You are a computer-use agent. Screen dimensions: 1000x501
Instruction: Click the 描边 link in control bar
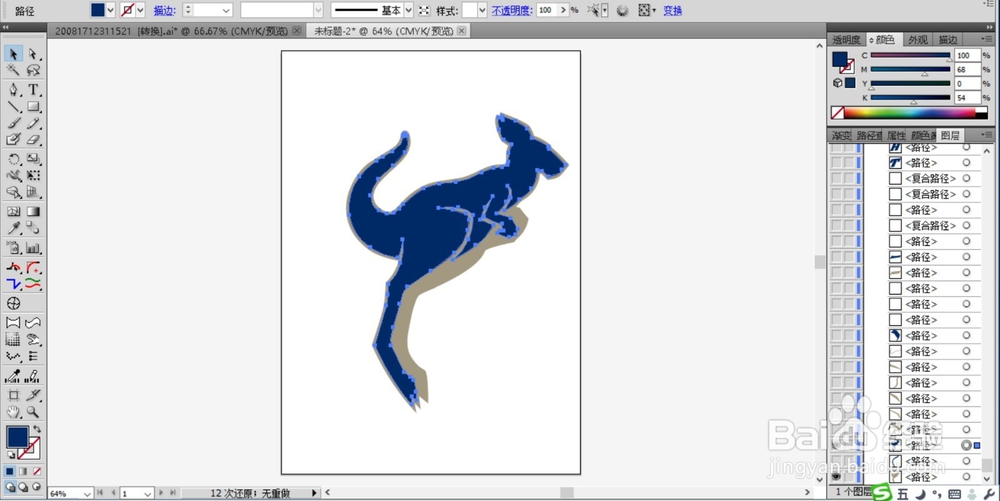click(165, 10)
